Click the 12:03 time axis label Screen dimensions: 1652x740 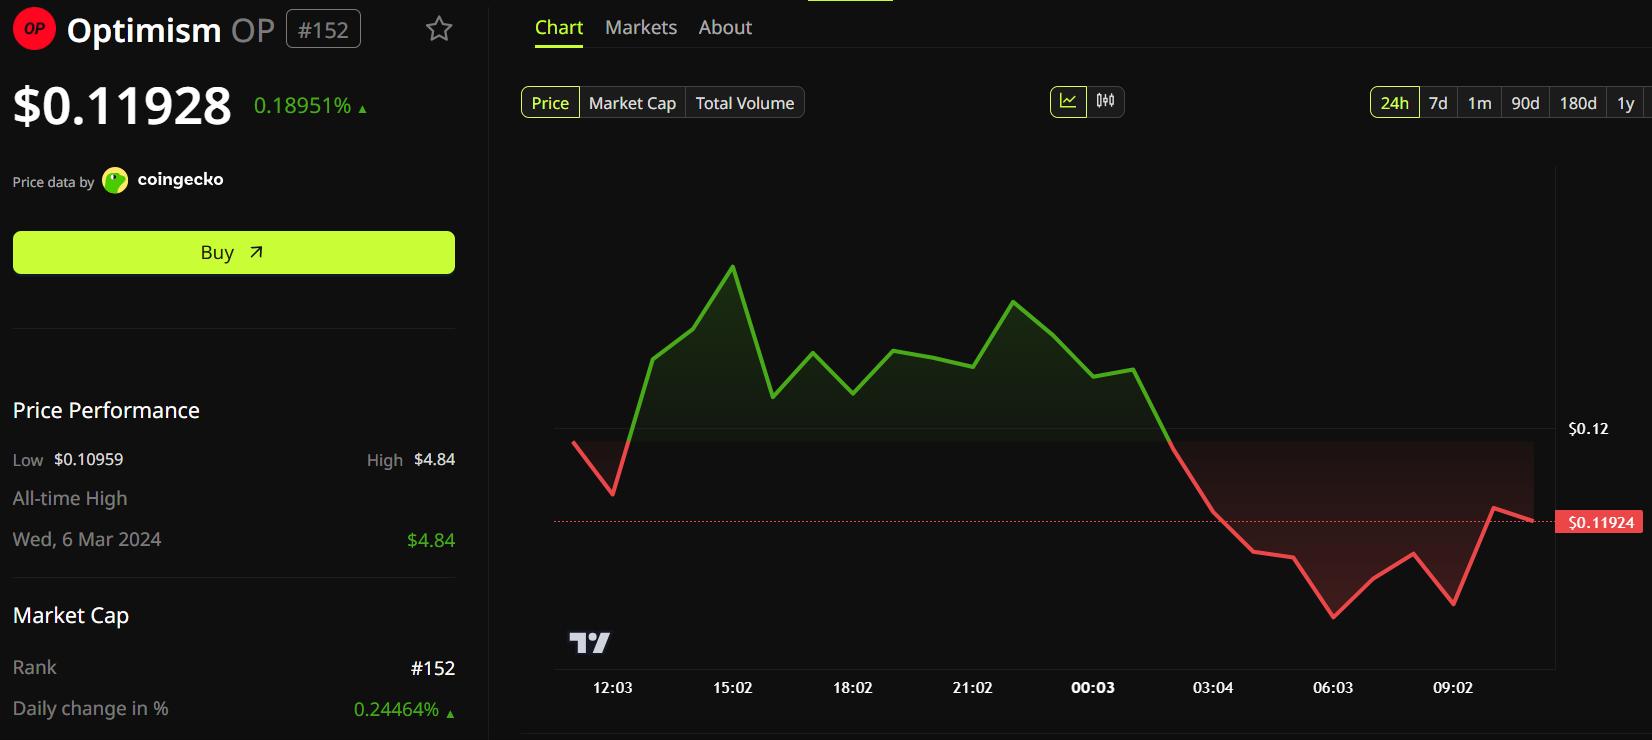click(613, 687)
